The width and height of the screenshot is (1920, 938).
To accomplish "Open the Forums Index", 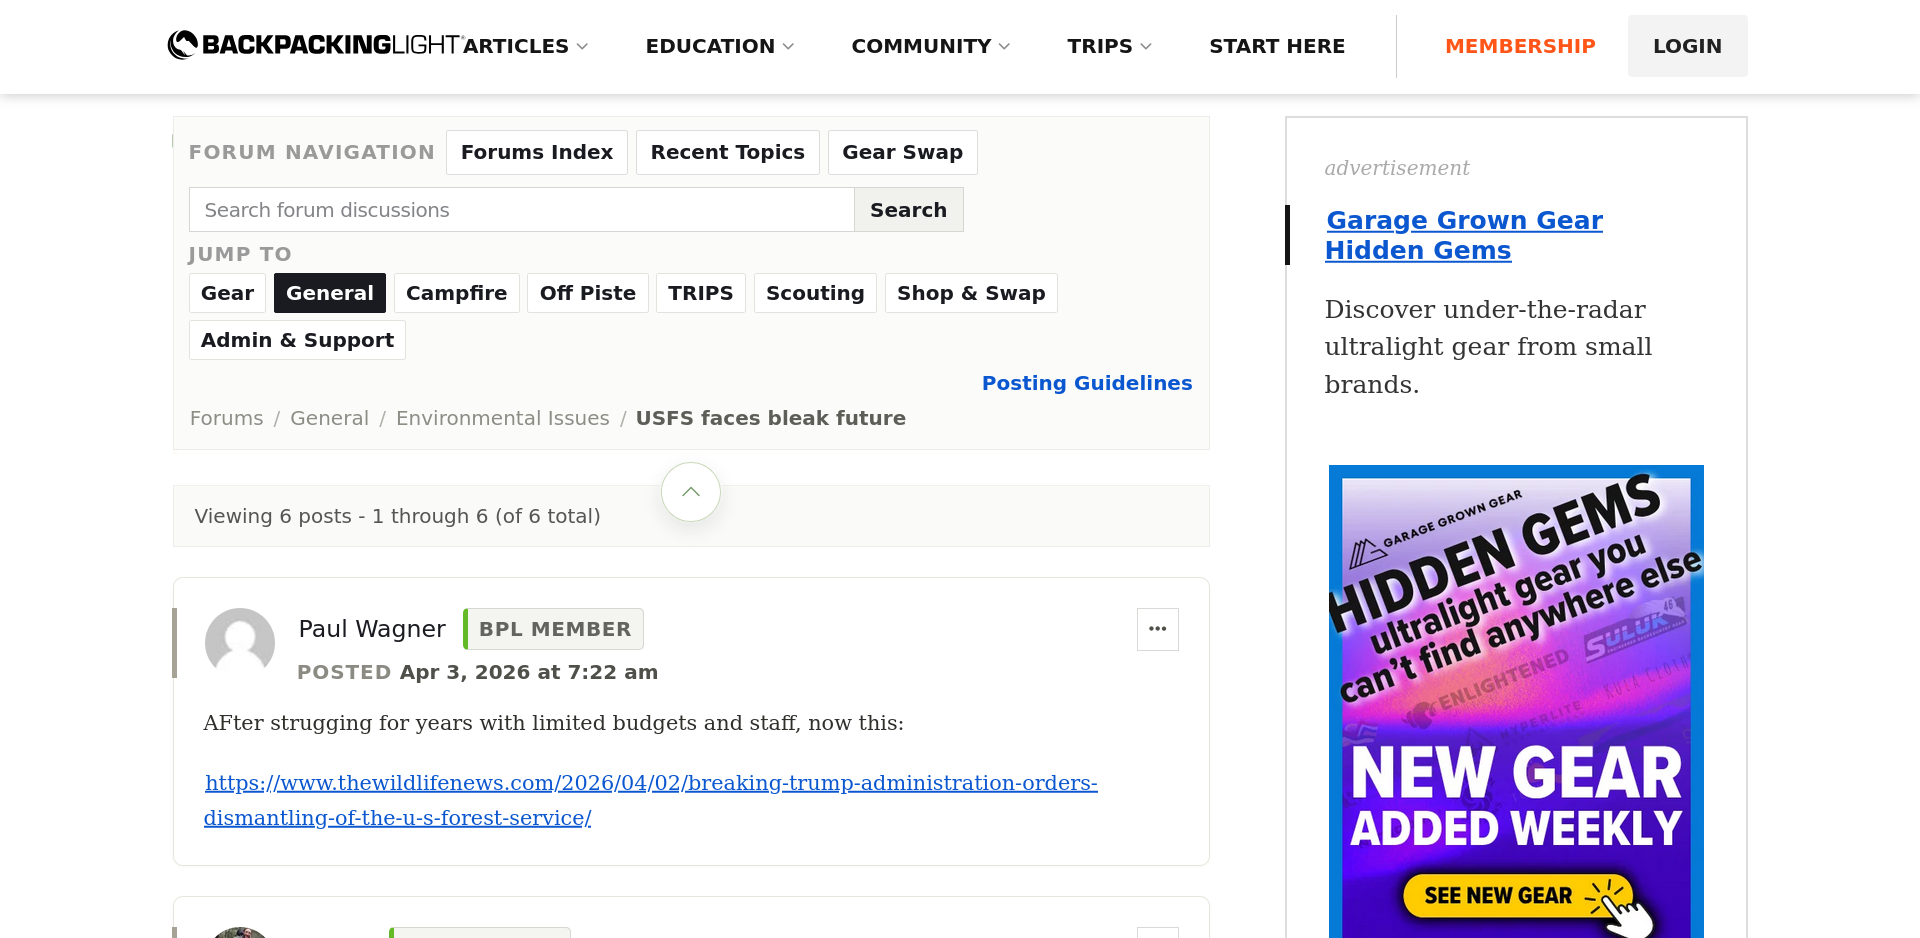I will (x=537, y=152).
